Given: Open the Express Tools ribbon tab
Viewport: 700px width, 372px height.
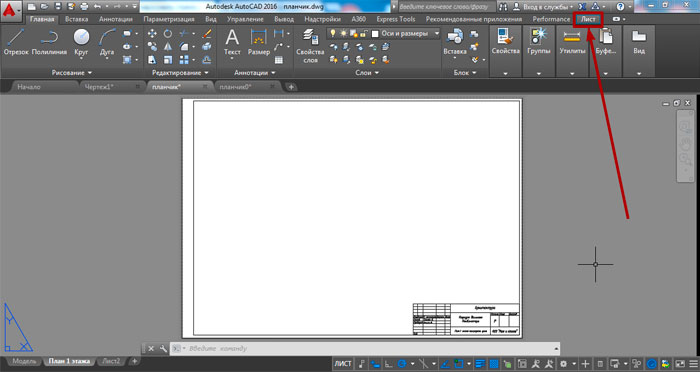Looking at the screenshot, I should coord(396,19).
